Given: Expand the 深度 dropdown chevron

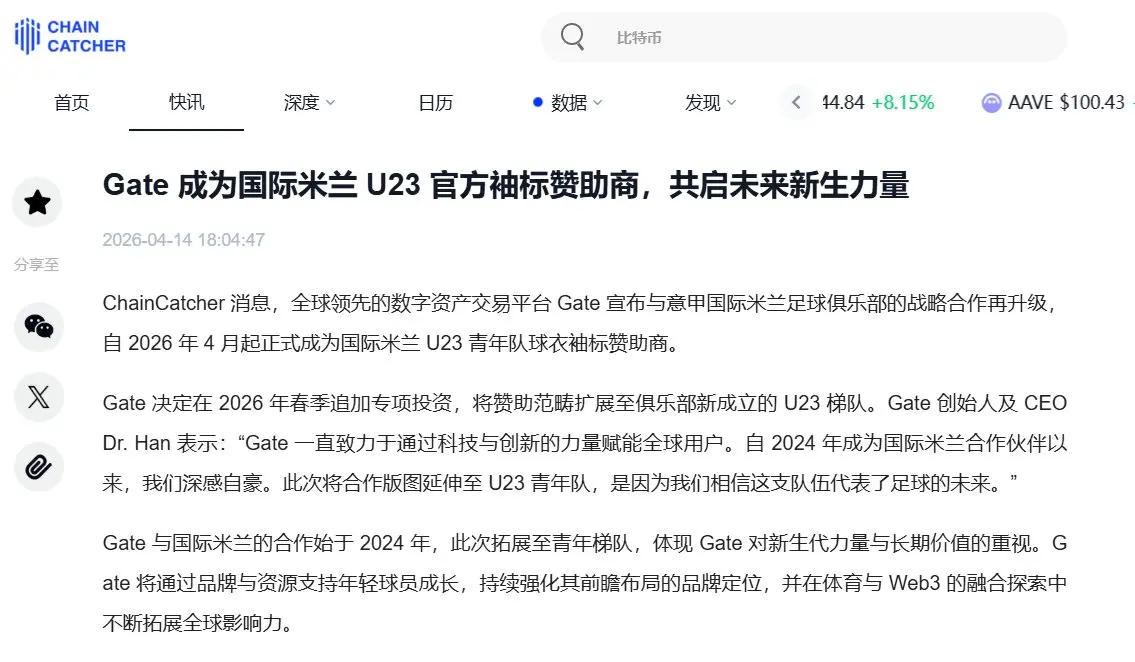Looking at the screenshot, I should pyautogui.click(x=331, y=103).
